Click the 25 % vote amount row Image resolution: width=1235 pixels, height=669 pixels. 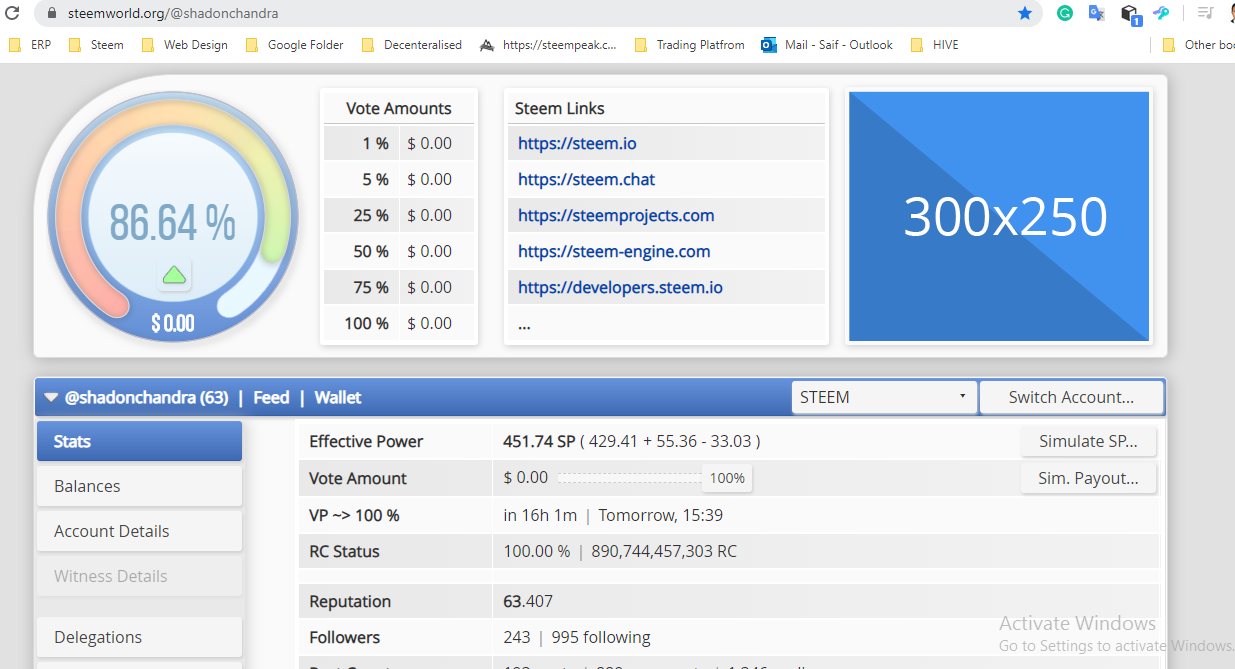399,215
